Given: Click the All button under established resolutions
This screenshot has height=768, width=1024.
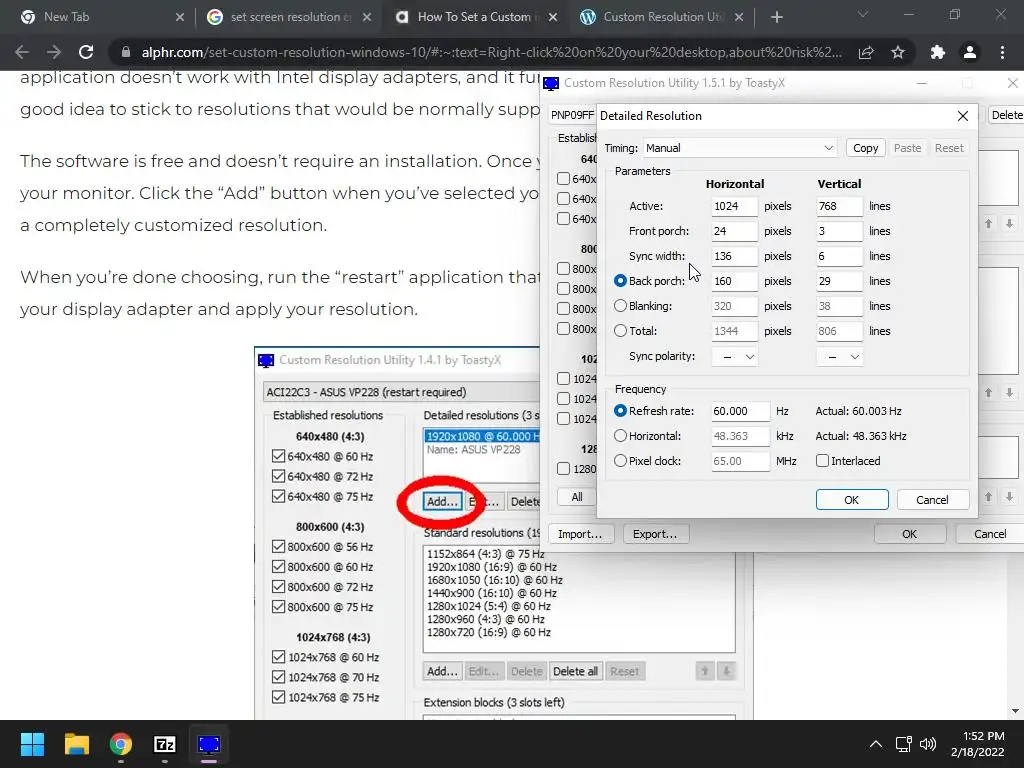Looking at the screenshot, I should coord(577,497).
